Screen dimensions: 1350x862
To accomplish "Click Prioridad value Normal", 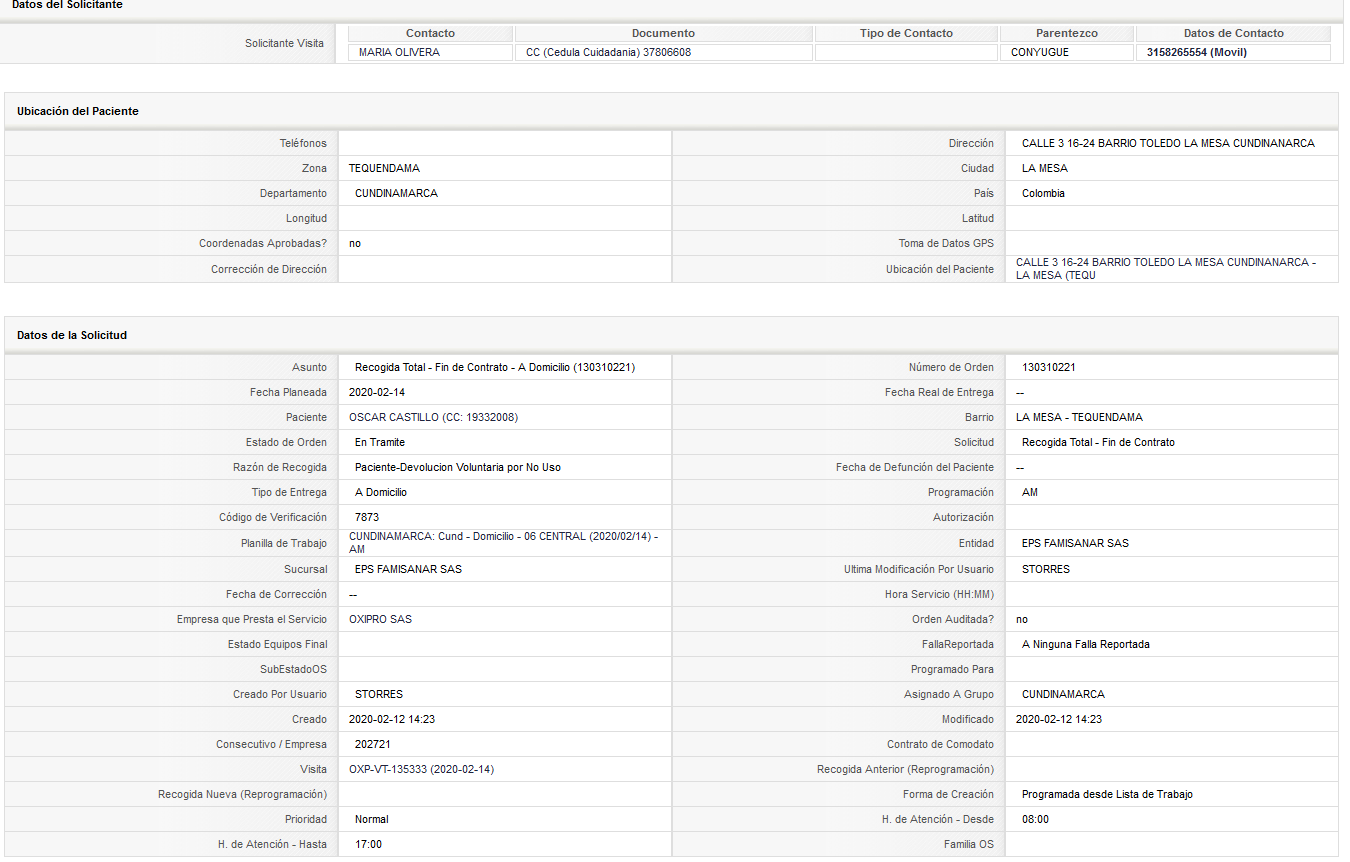I will pos(372,819).
